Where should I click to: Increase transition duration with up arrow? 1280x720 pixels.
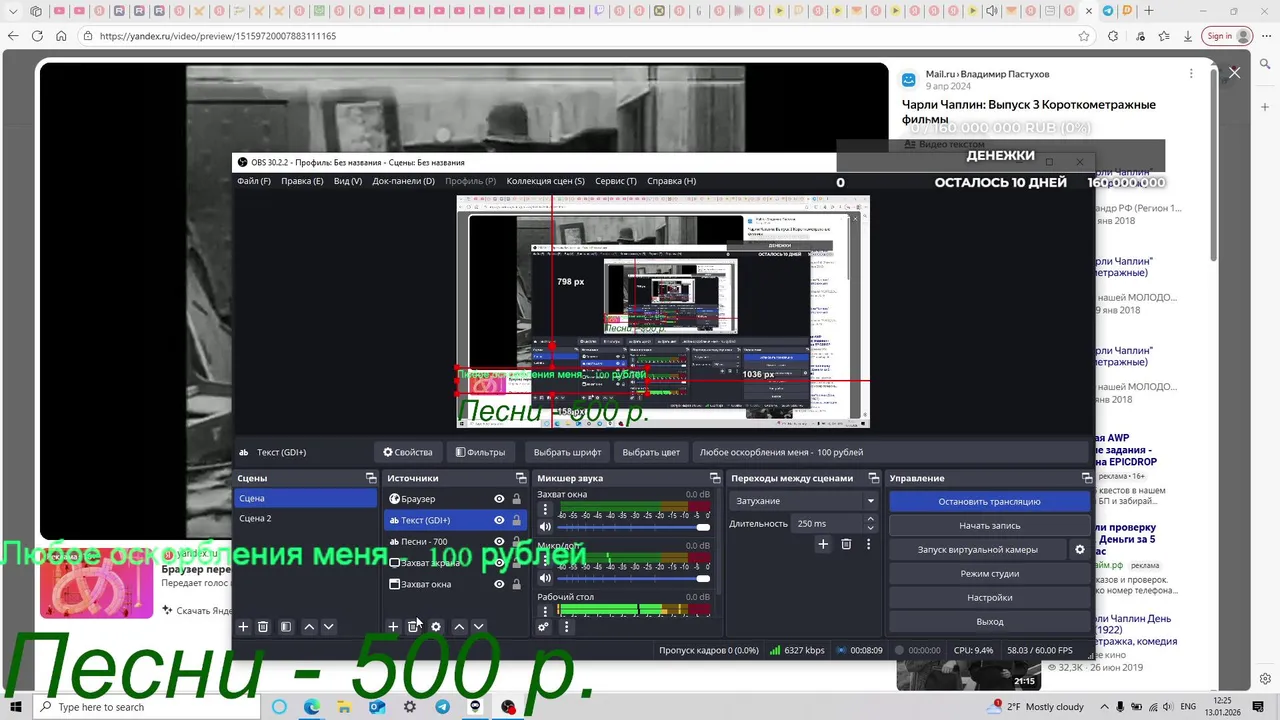pos(870,519)
